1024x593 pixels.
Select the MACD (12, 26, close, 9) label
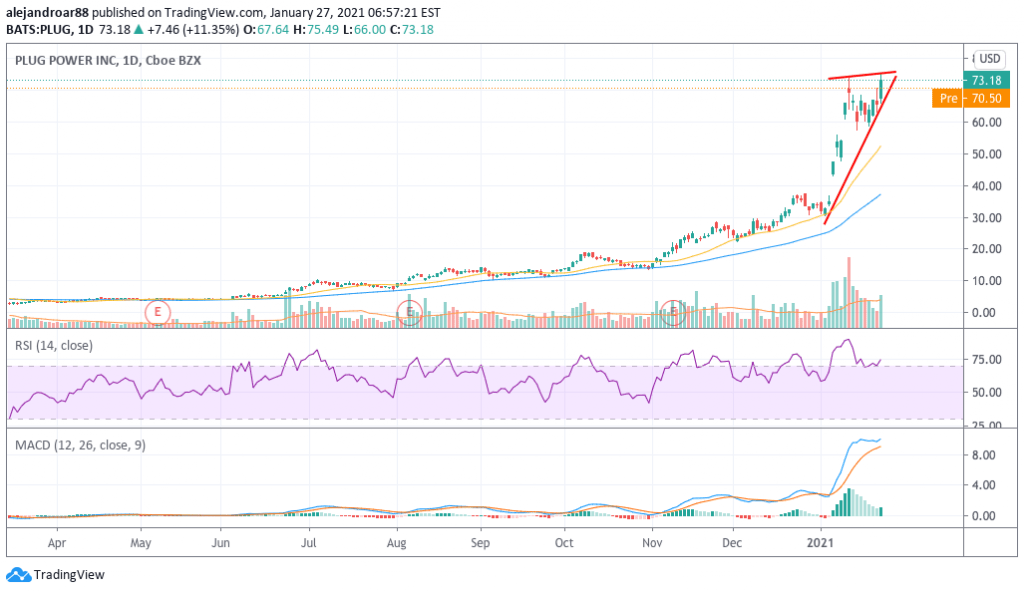point(80,445)
